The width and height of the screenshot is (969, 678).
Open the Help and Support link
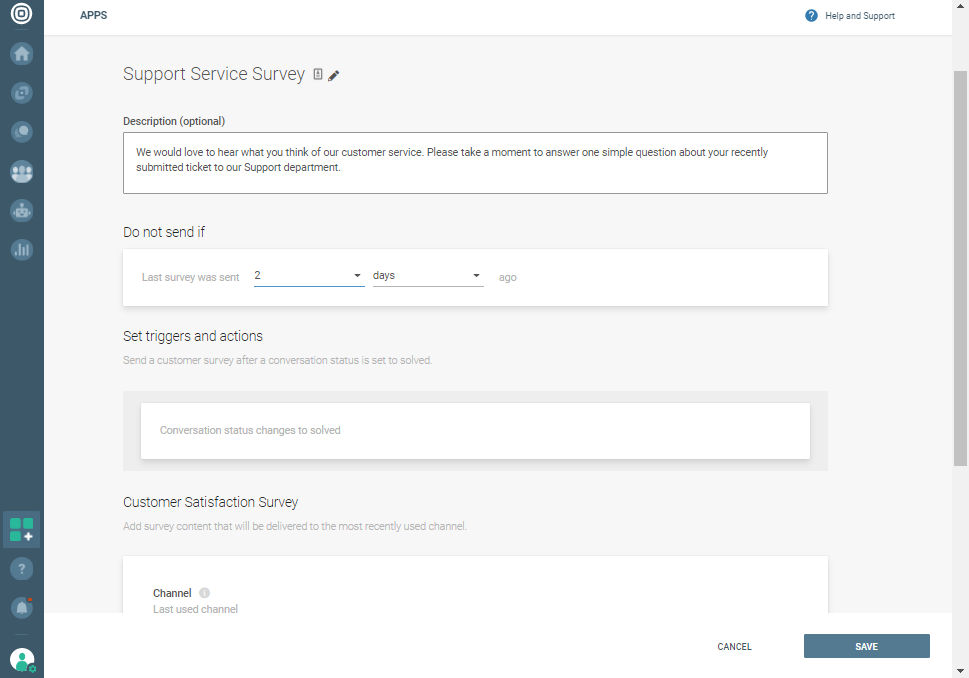[x=850, y=16]
